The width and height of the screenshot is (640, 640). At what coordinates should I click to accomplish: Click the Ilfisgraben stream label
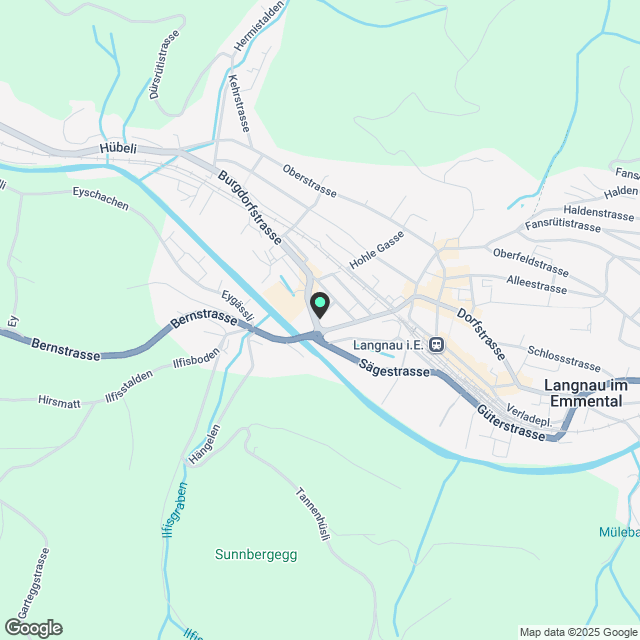(x=174, y=510)
